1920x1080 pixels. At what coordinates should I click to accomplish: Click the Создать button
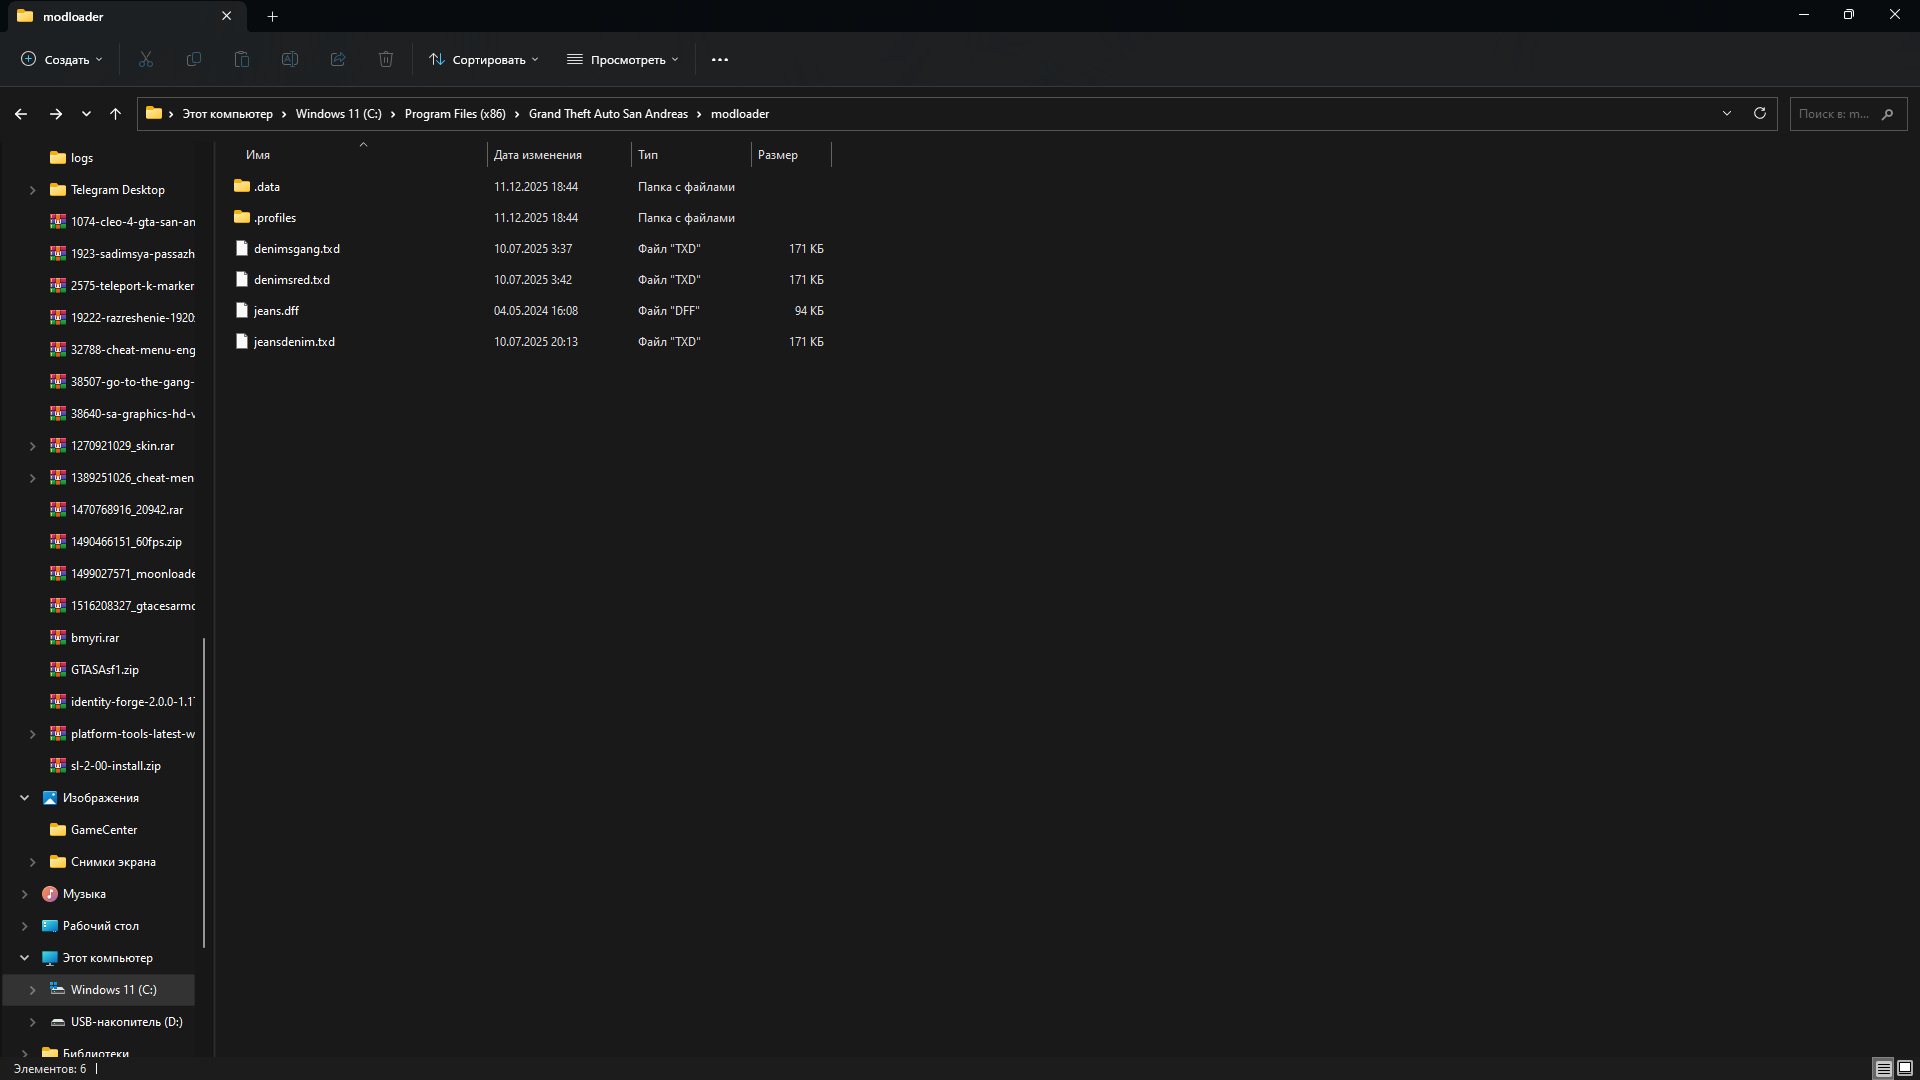pos(62,60)
